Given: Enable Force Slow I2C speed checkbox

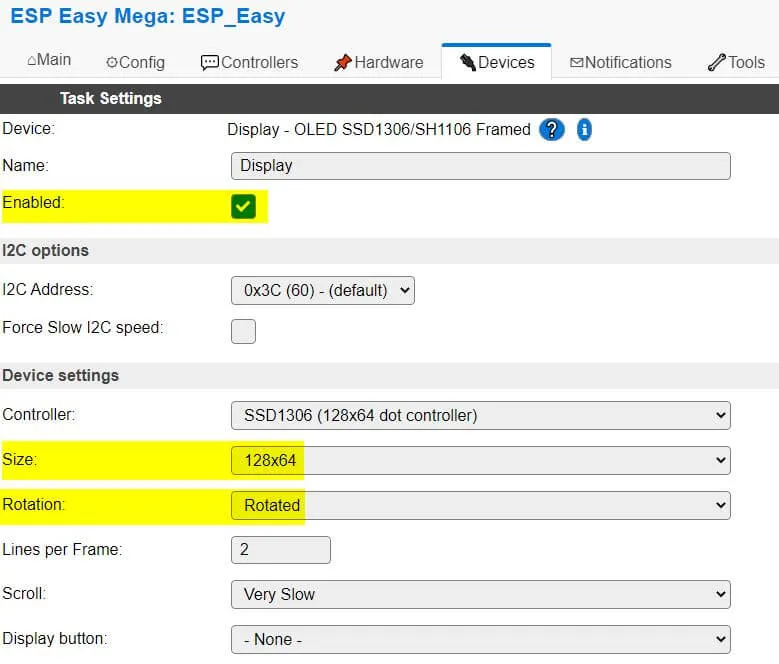Looking at the screenshot, I should [243, 331].
